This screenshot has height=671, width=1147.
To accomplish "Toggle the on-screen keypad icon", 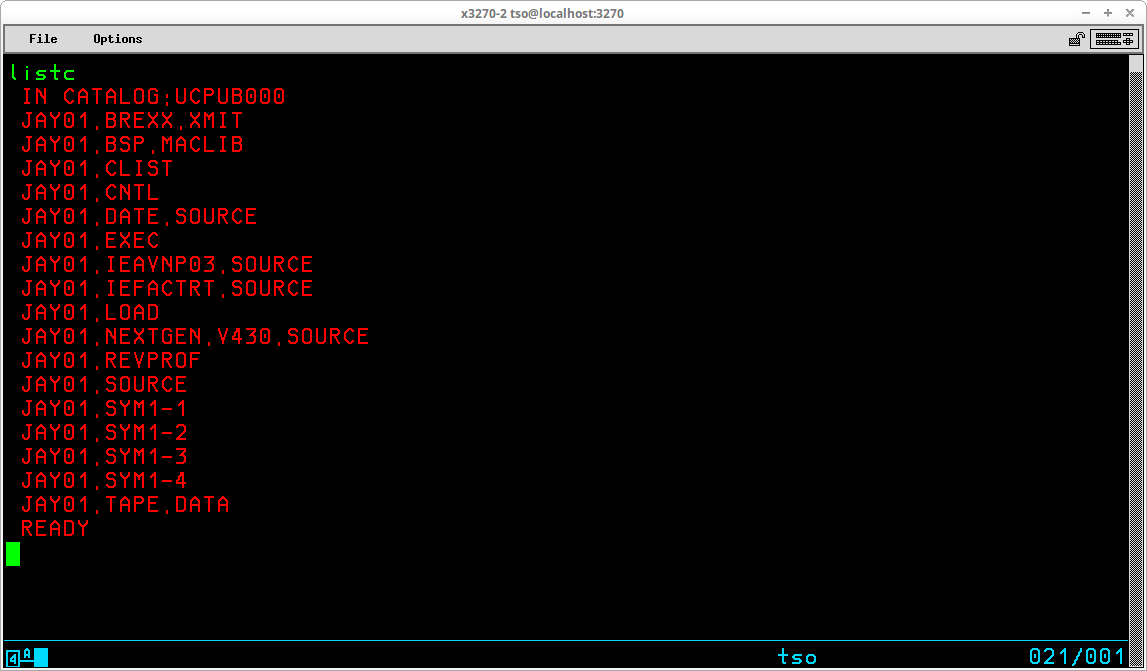I will (1114, 39).
